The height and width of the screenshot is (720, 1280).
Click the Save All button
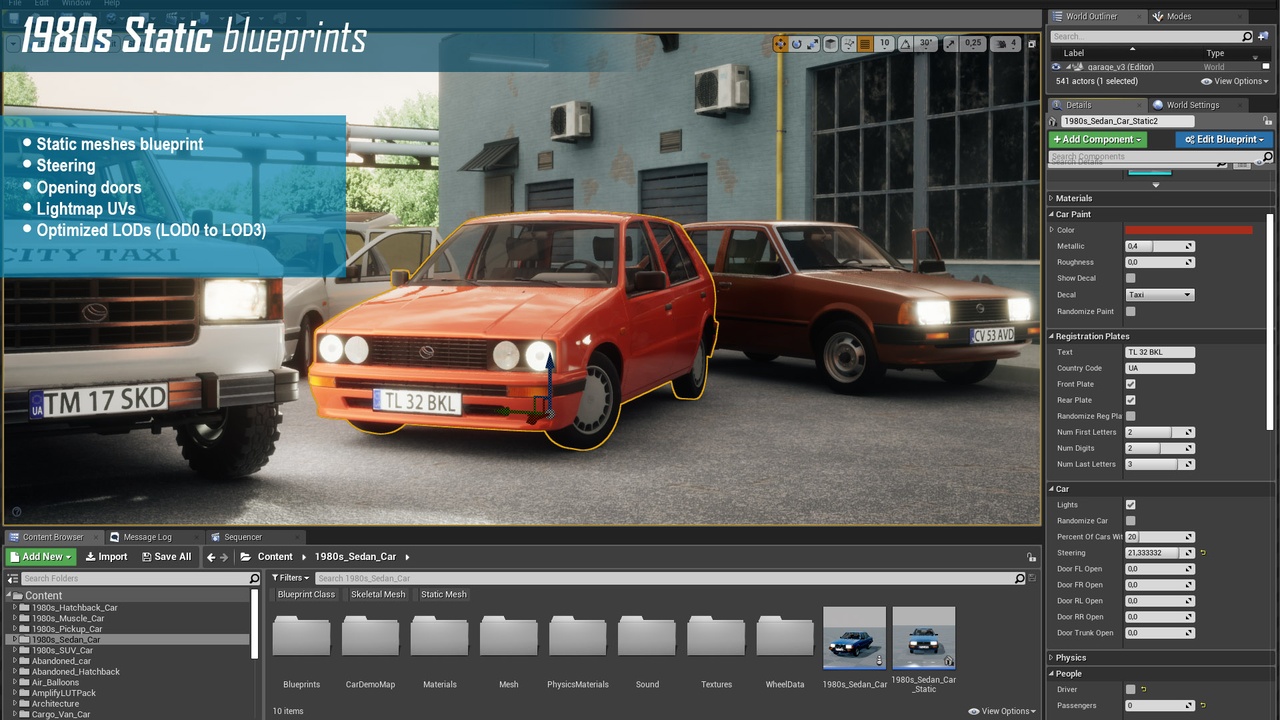[166, 557]
